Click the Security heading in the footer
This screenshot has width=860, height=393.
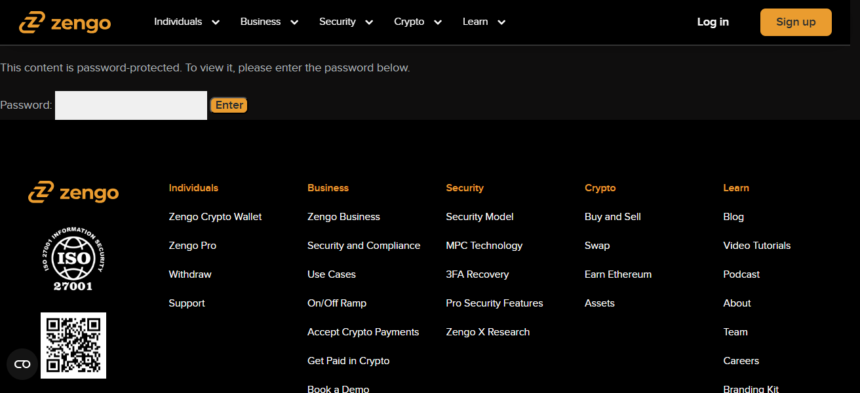click(x=465, y=188)
